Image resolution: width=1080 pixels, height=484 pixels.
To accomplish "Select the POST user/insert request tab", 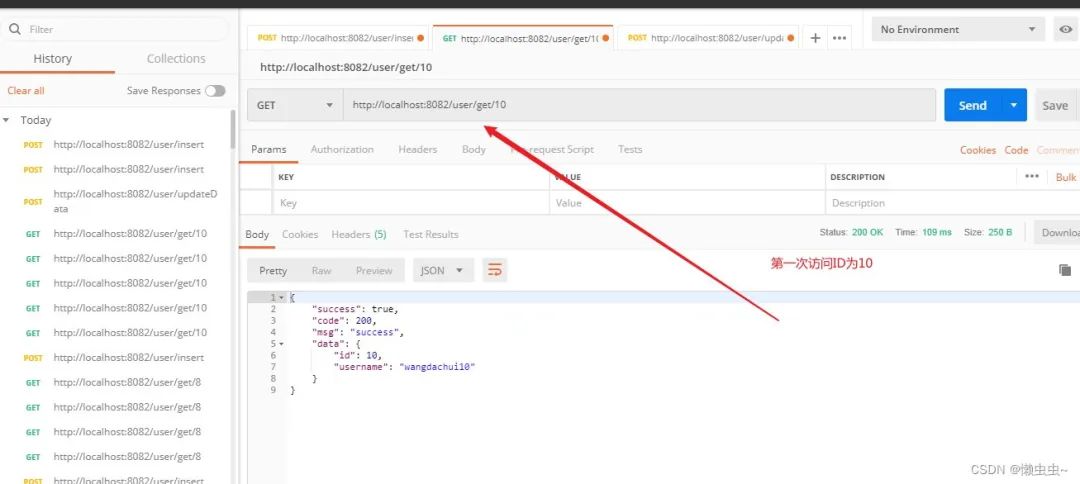I will [340, 38].
